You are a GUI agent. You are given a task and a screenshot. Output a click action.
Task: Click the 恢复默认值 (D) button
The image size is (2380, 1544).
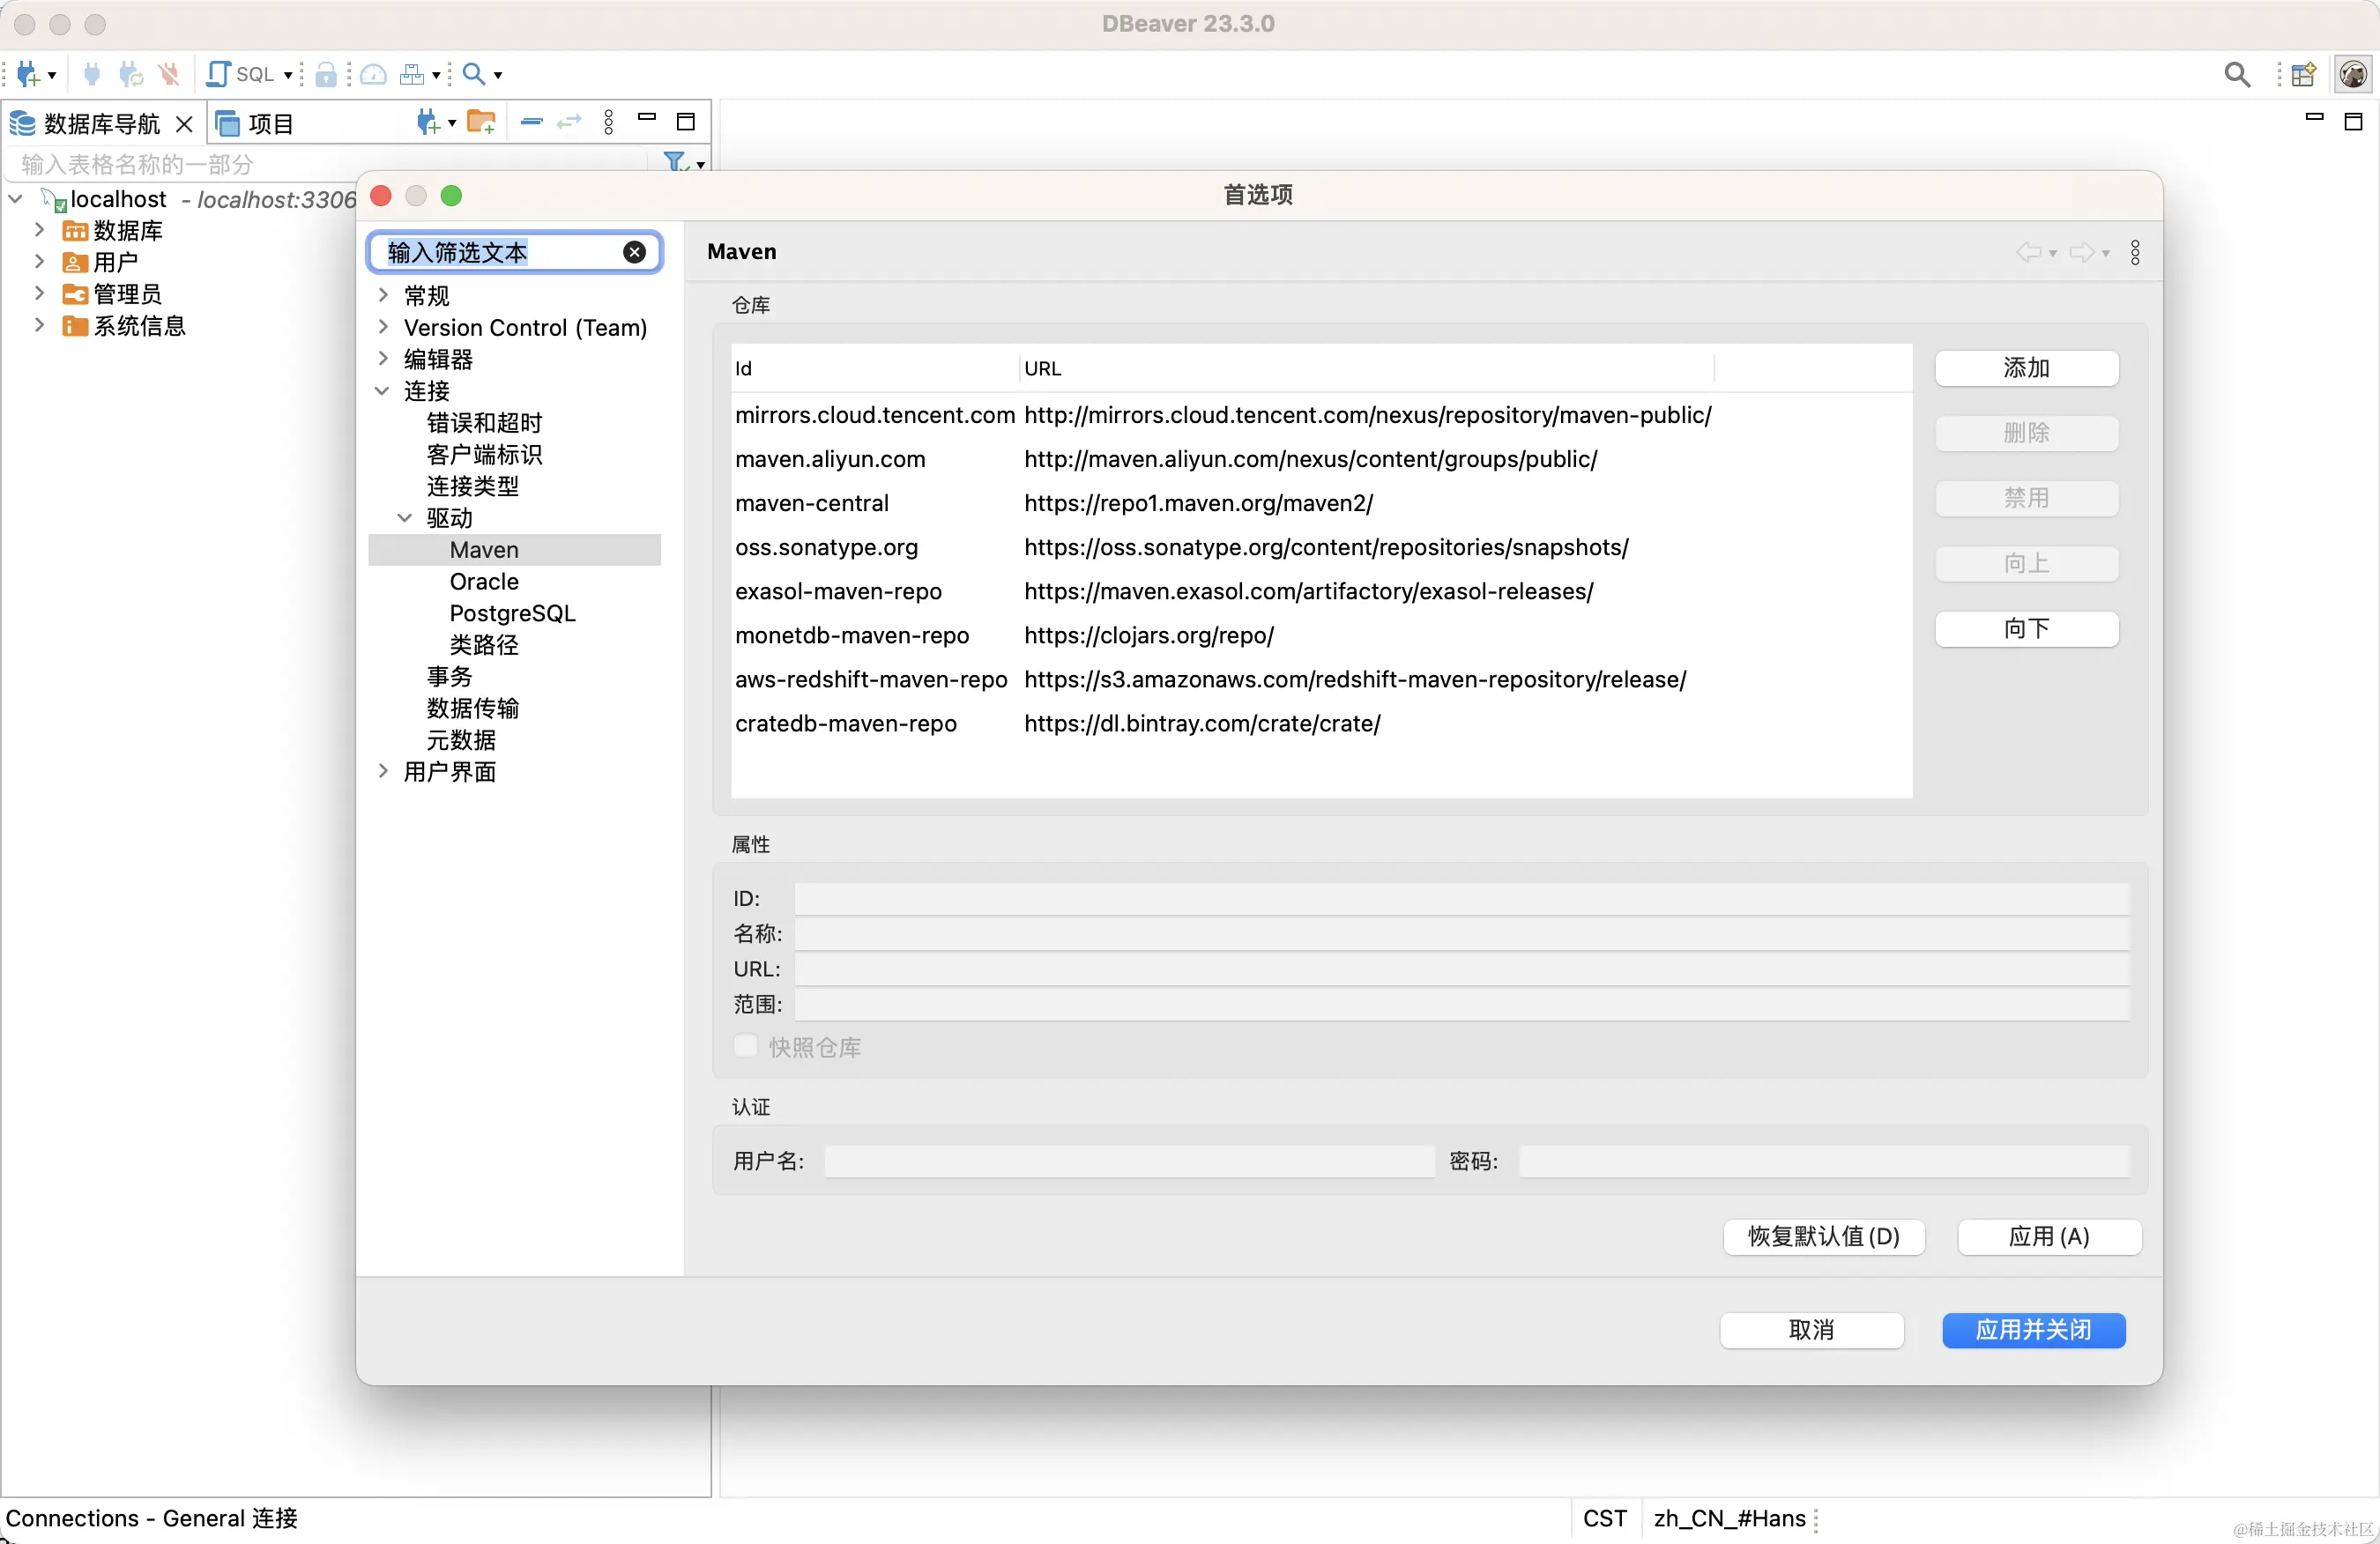pyautogui.click(x=1823, y=1236)
